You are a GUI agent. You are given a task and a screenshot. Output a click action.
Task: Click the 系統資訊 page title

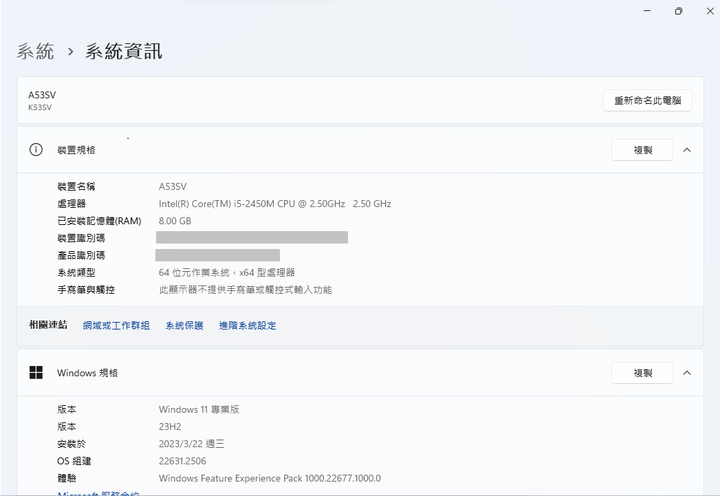(x=124, y=51)
